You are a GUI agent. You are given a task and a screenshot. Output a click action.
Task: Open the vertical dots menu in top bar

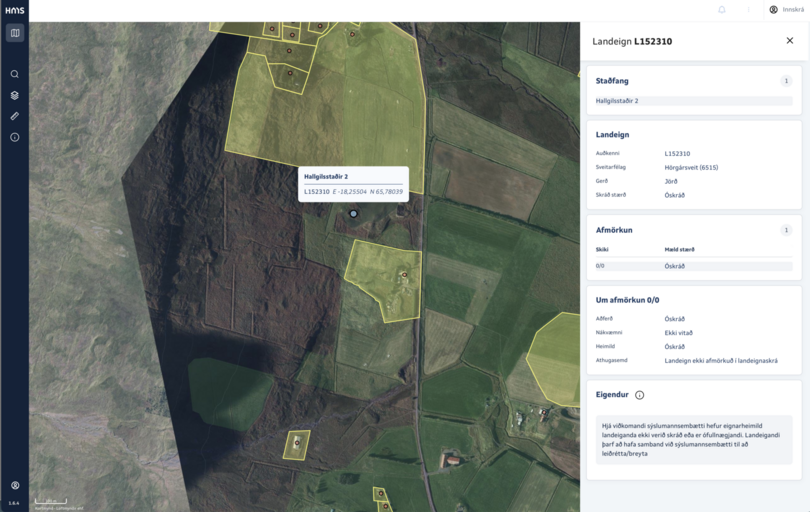pos(748,10)
